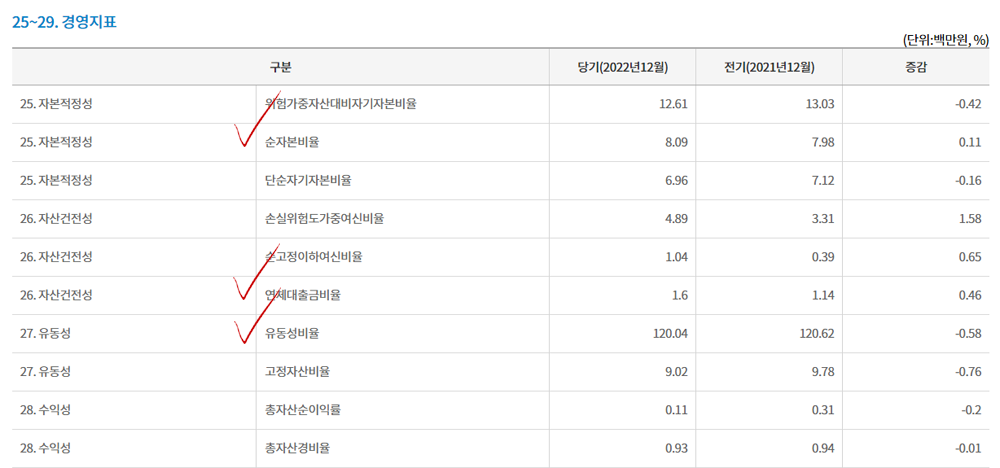Screen dimensions: 1000x468
Task: Select the 순고정이하여신비율 row label
Action: 313,257
